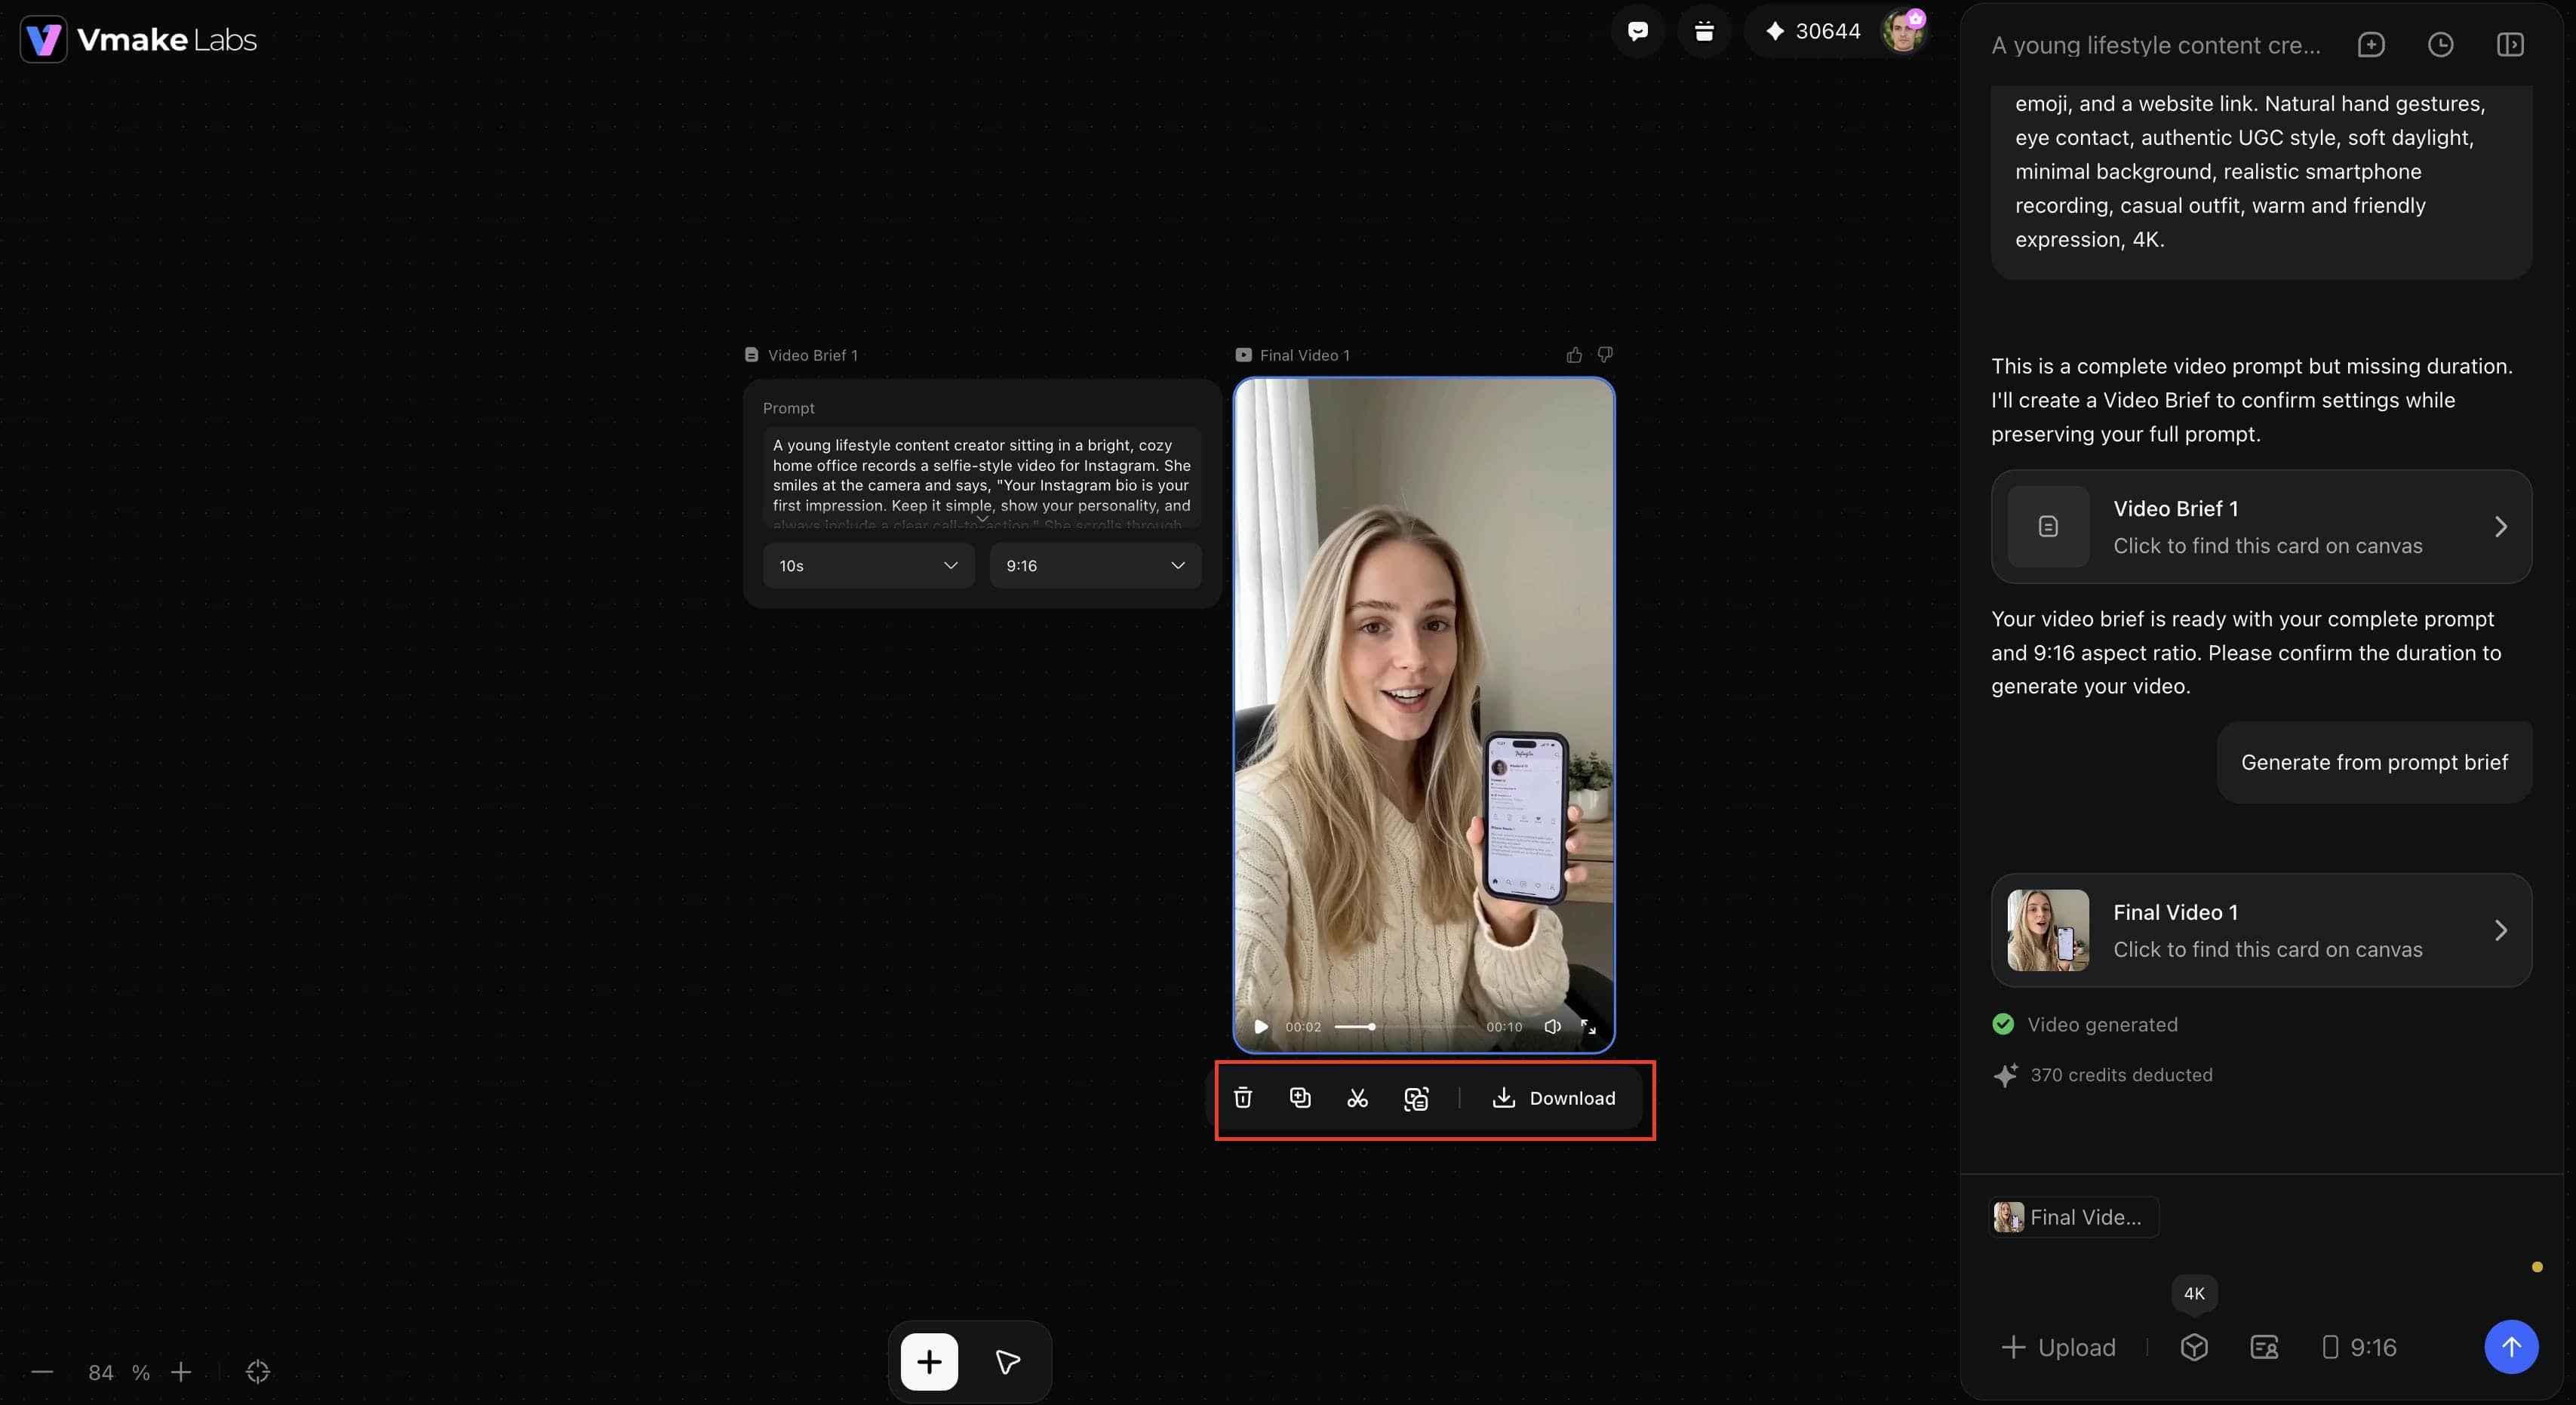Mute the video with the speaker icon
Screen dimensions: 2576x1405
tap(1552, 1027)
